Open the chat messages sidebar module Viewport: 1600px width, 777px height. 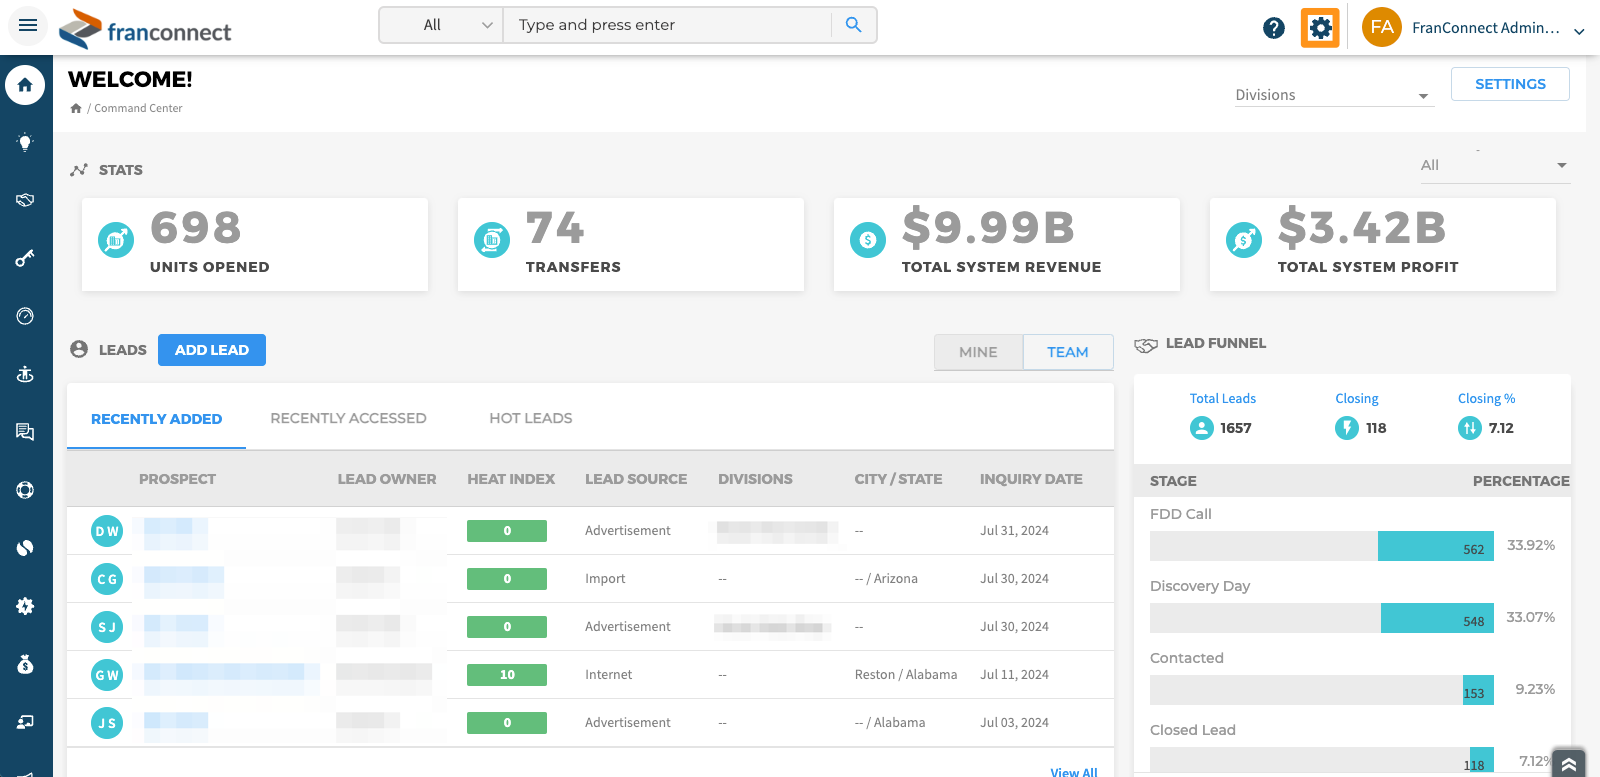25,432
